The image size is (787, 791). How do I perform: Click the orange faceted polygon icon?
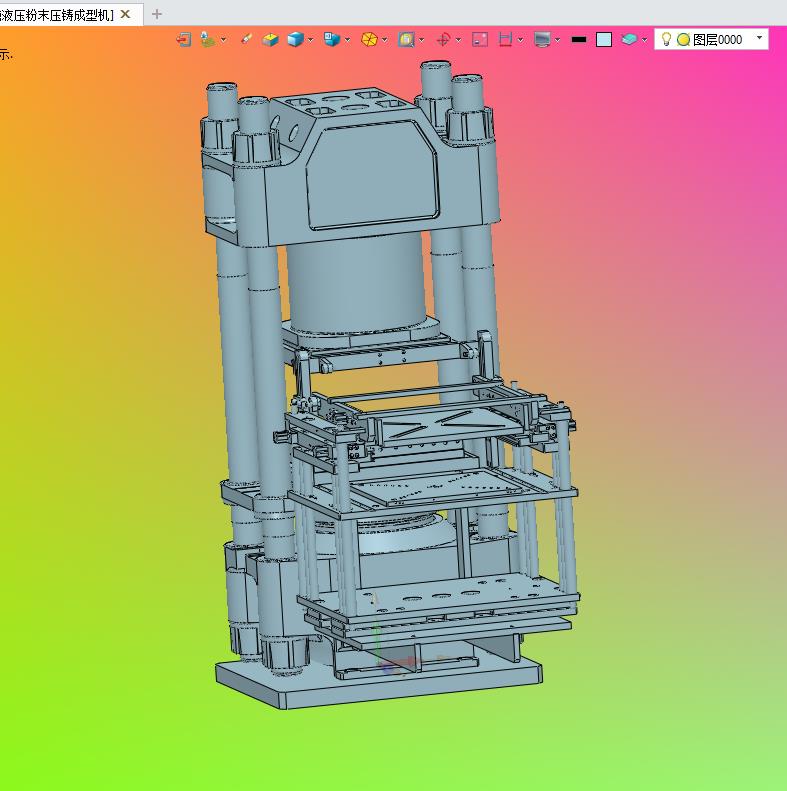[x=369, y=39]
